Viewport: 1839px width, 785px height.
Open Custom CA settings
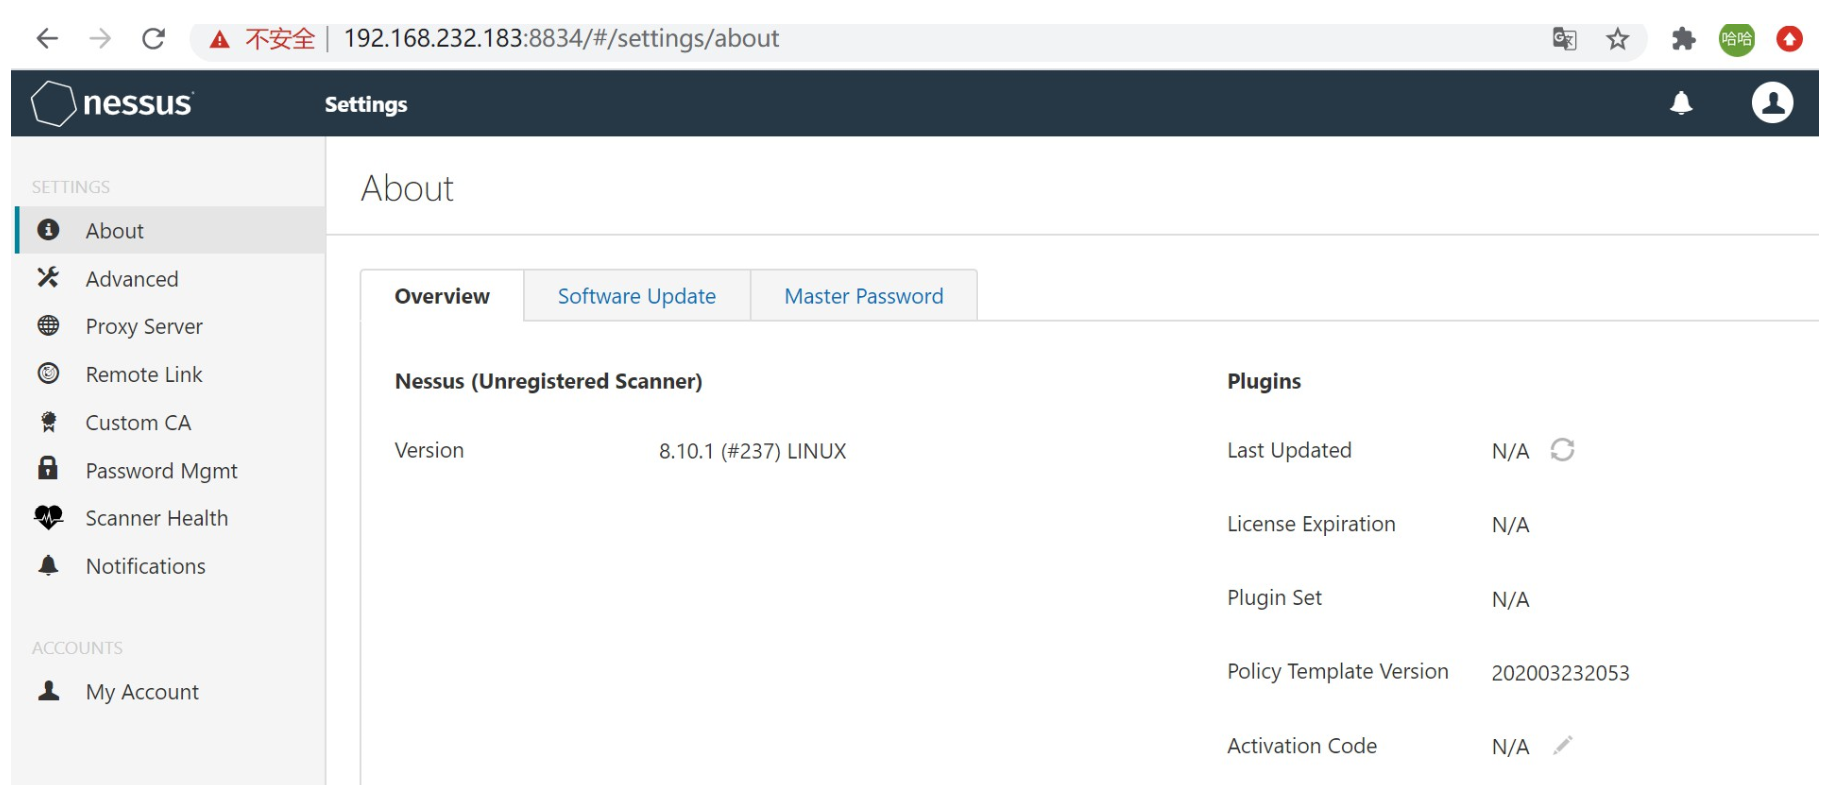[171, 422]
